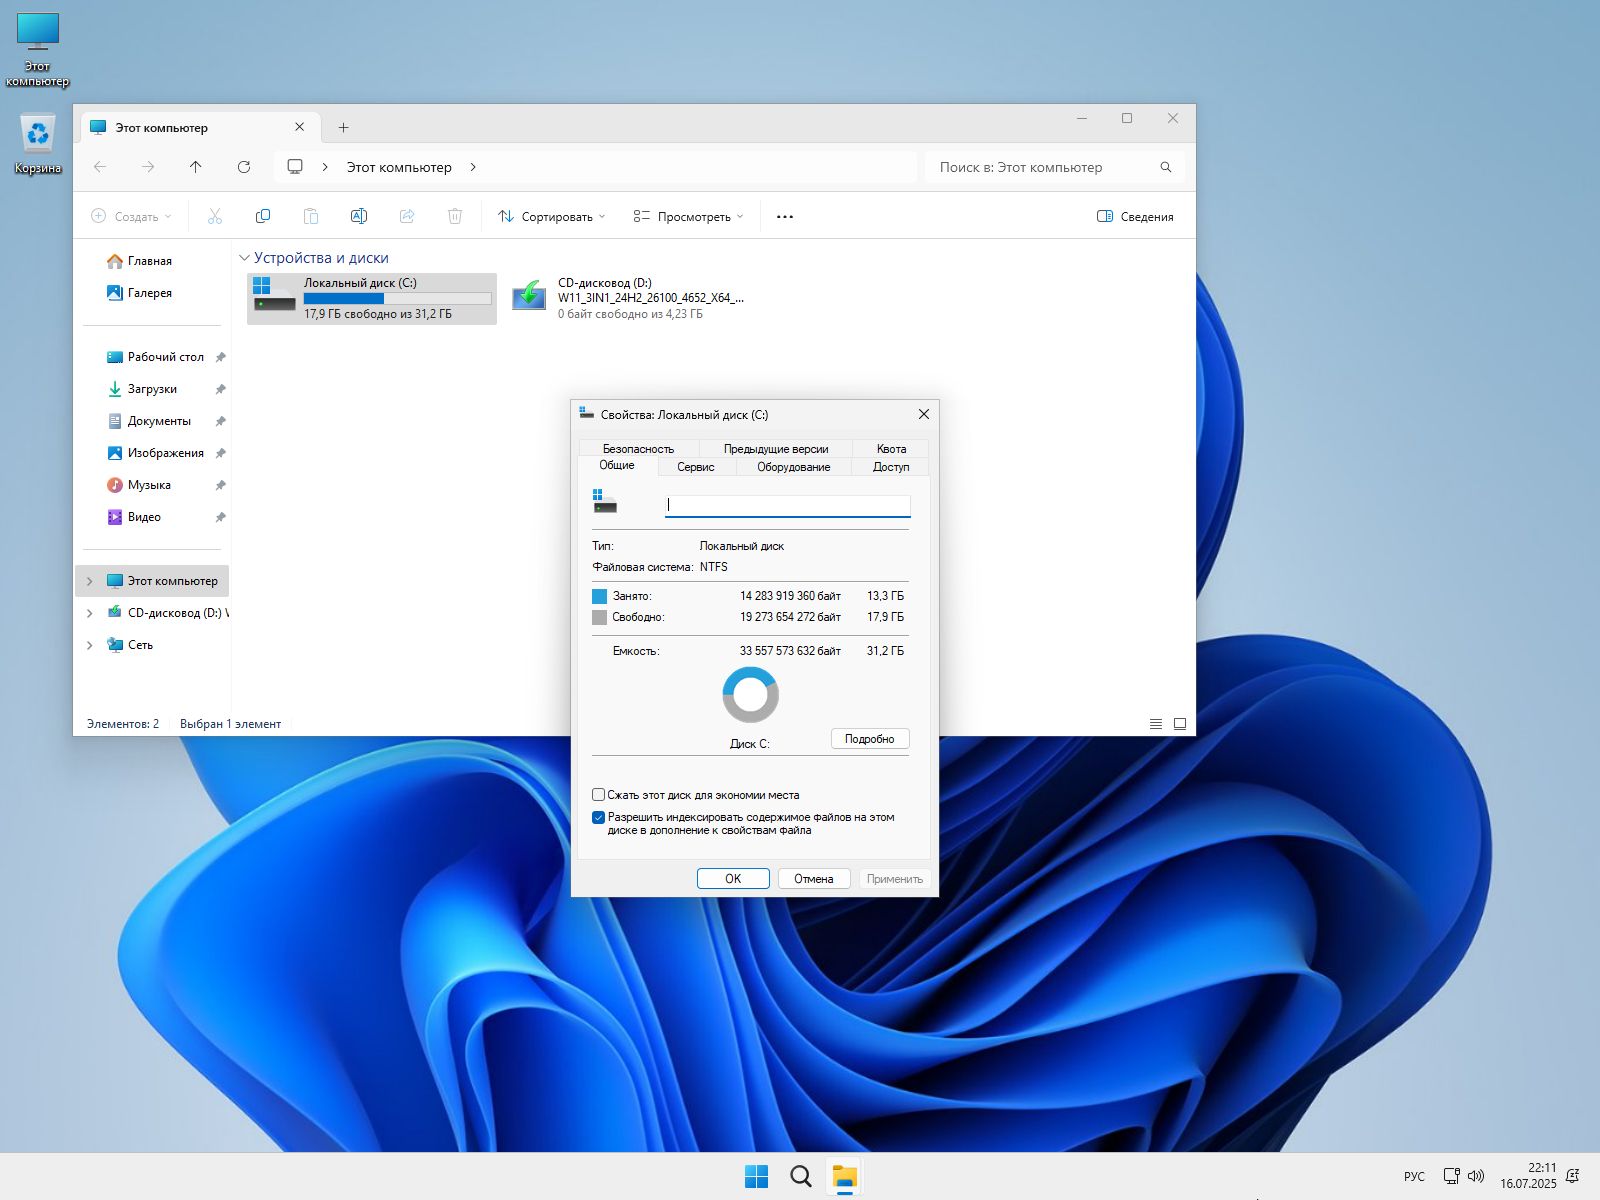The height and width of the screenshot is (1200, 1600).
Task: Click the Поиск в: Этот компьютер box
Action: pyautogui.click(x=1055, y=167)
